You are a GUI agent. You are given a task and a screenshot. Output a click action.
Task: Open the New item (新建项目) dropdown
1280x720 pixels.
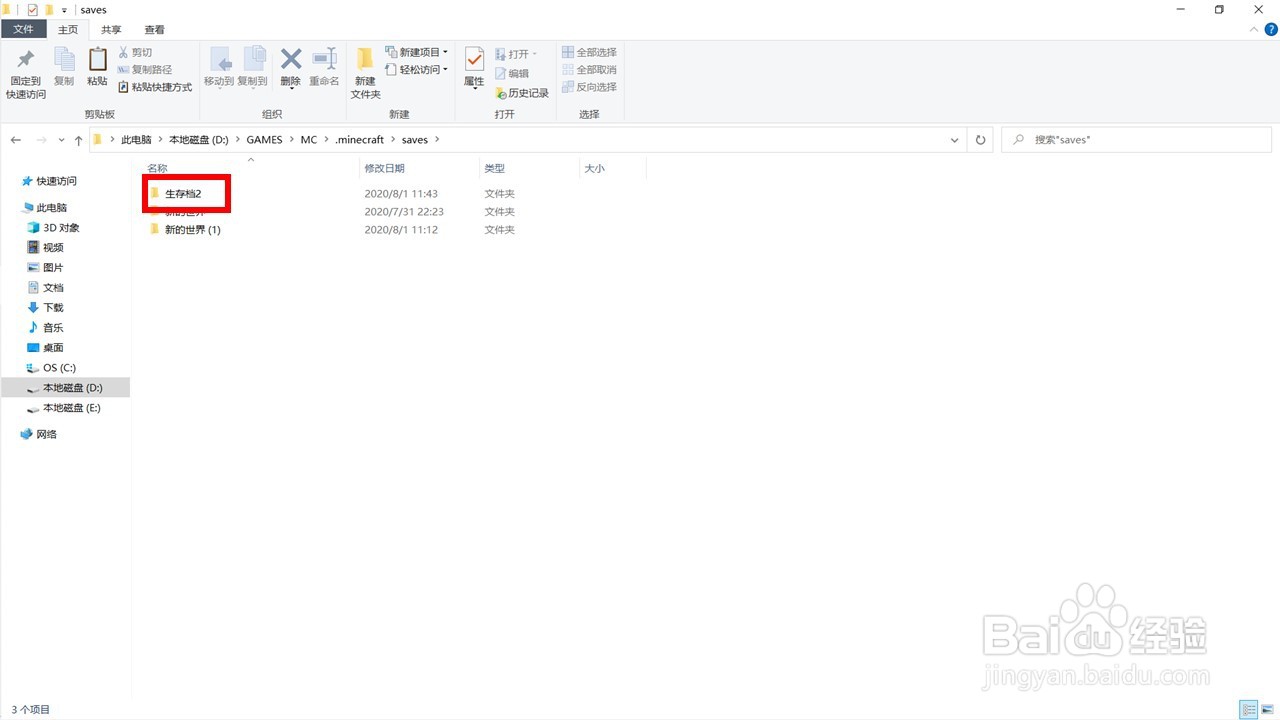point(417,52)
